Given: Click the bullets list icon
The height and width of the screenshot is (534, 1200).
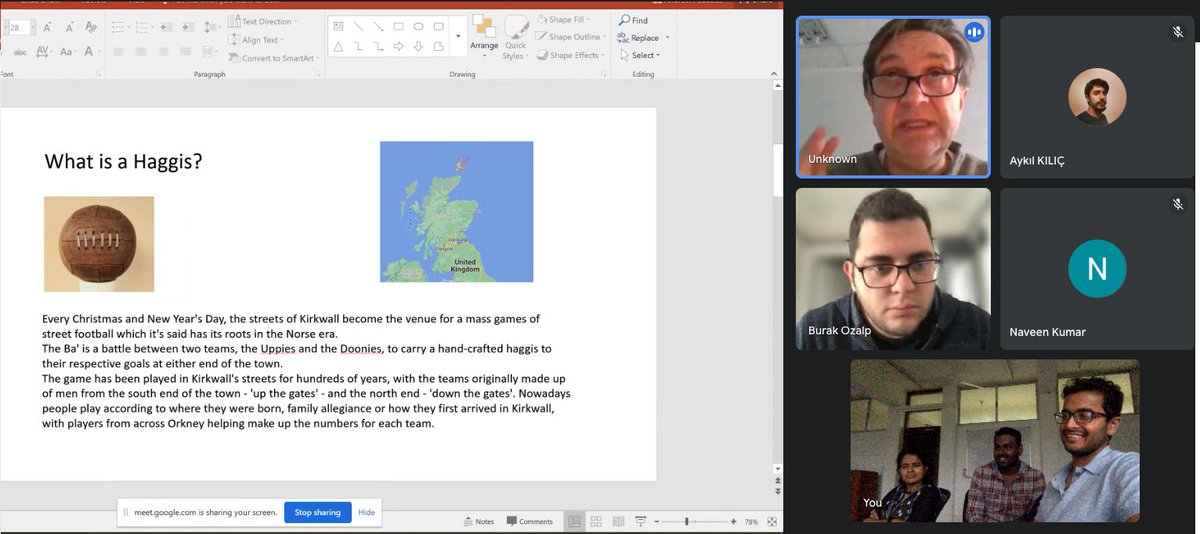Looking at the screenshot, I should (x=120, y=28).
